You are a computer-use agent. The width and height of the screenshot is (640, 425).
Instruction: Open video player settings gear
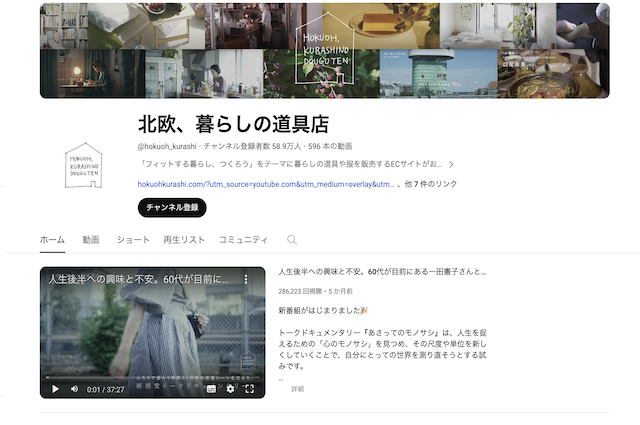coord(230,389)
